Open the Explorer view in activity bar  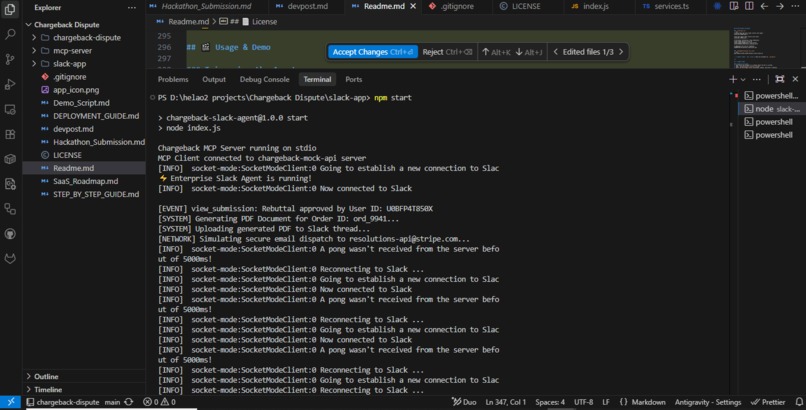pyautogui.click(x=10, y=9)
